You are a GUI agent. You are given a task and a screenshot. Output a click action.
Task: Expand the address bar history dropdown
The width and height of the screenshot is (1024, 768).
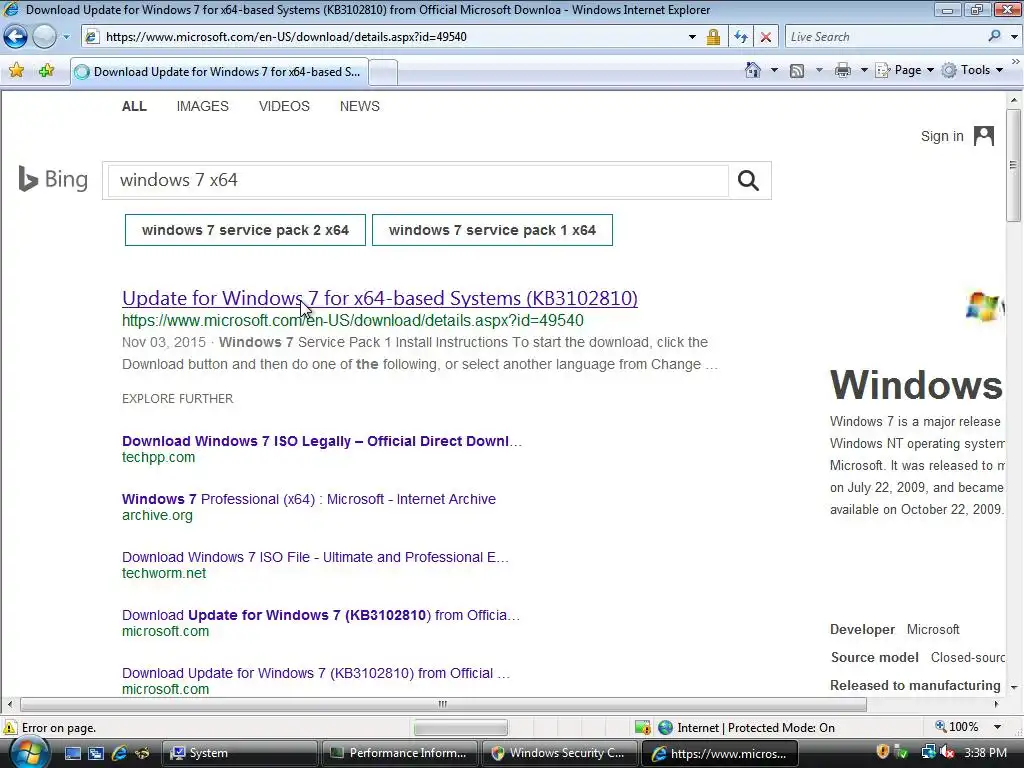[x=692, y=37]
